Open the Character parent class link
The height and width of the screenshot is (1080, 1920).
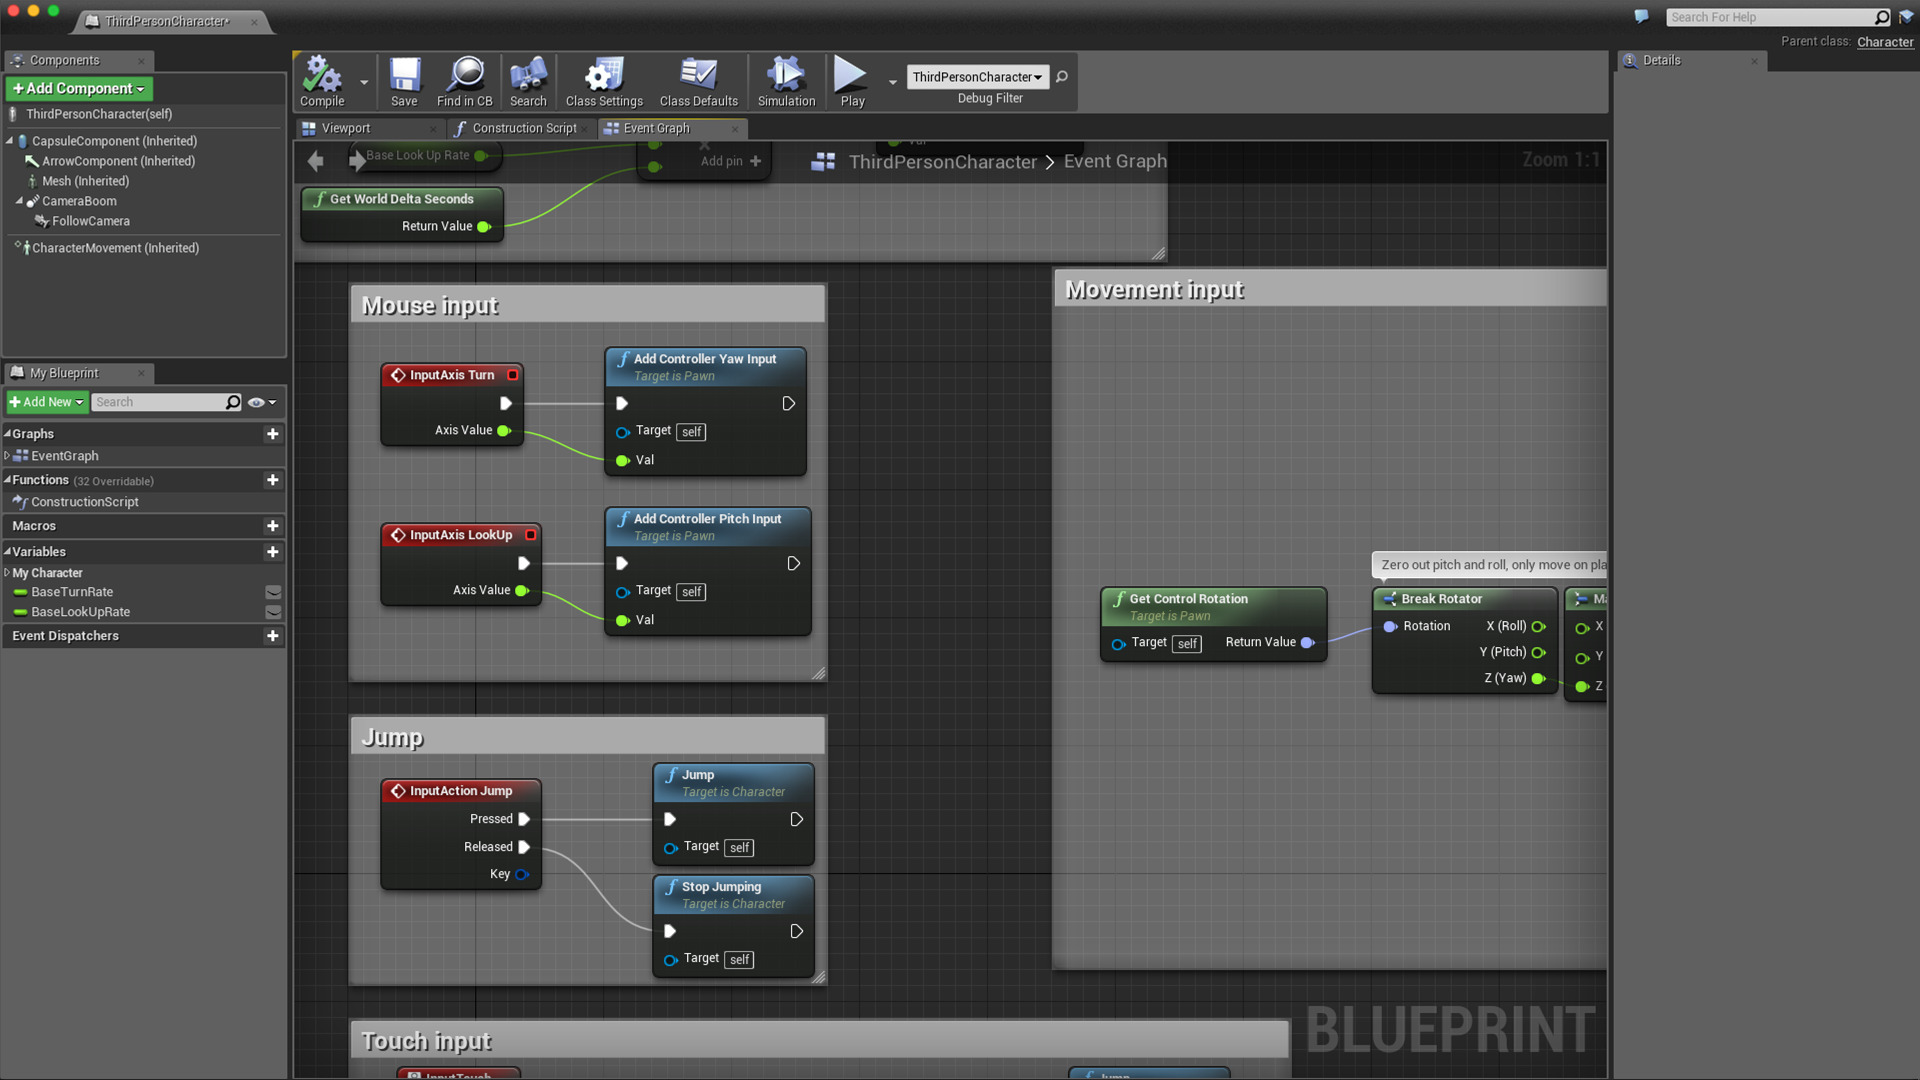[x=1885, y=41]
